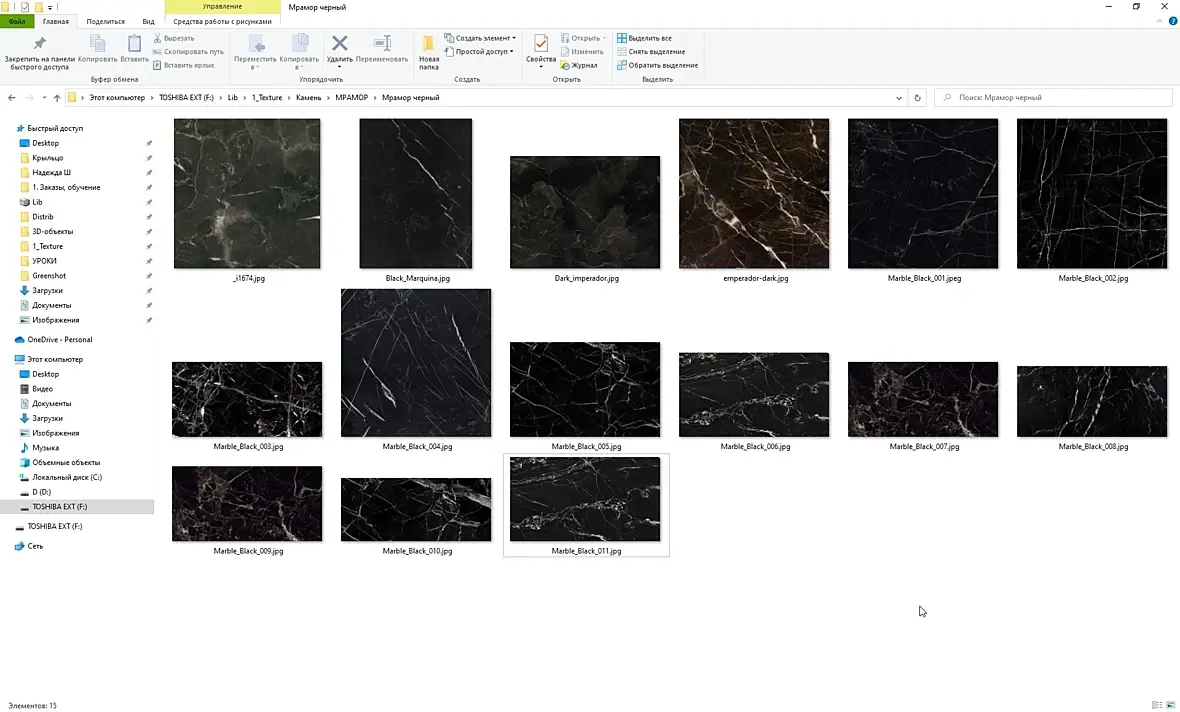Click the Manage (Управление) contextual tab
The width and height of the screenshot is (1180, 712).
[222, 7]
